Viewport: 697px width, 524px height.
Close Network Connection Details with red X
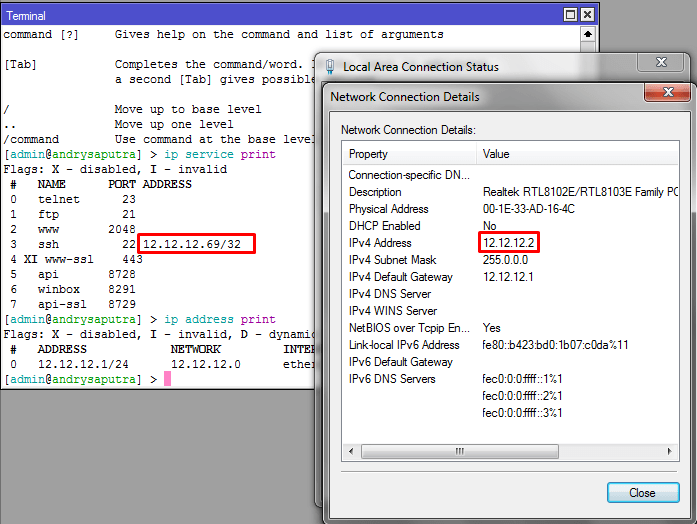668,95
